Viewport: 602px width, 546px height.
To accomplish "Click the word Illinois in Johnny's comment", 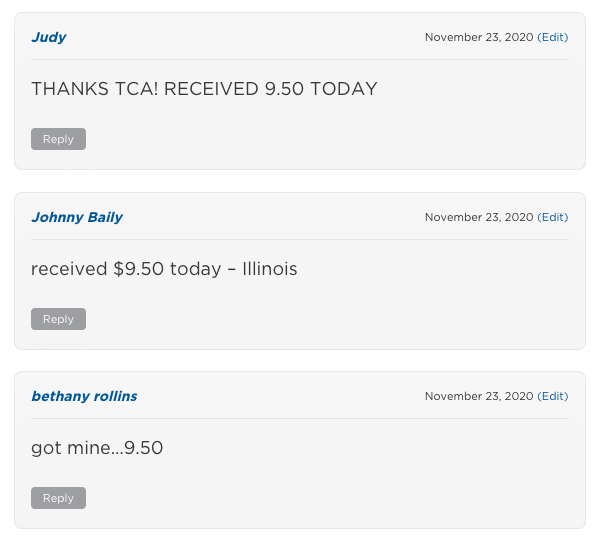I will click(270, 269).
